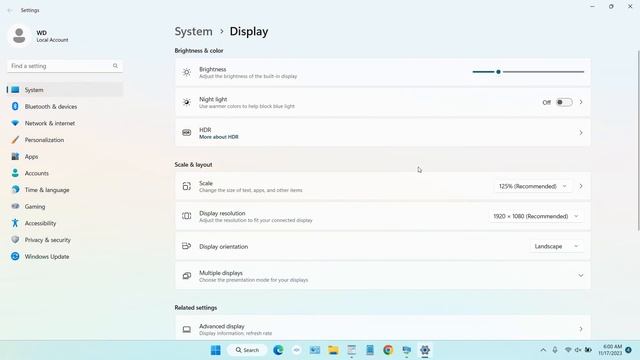
Task: Click the Advanced display monitor icon
Action: pos(187,329)
